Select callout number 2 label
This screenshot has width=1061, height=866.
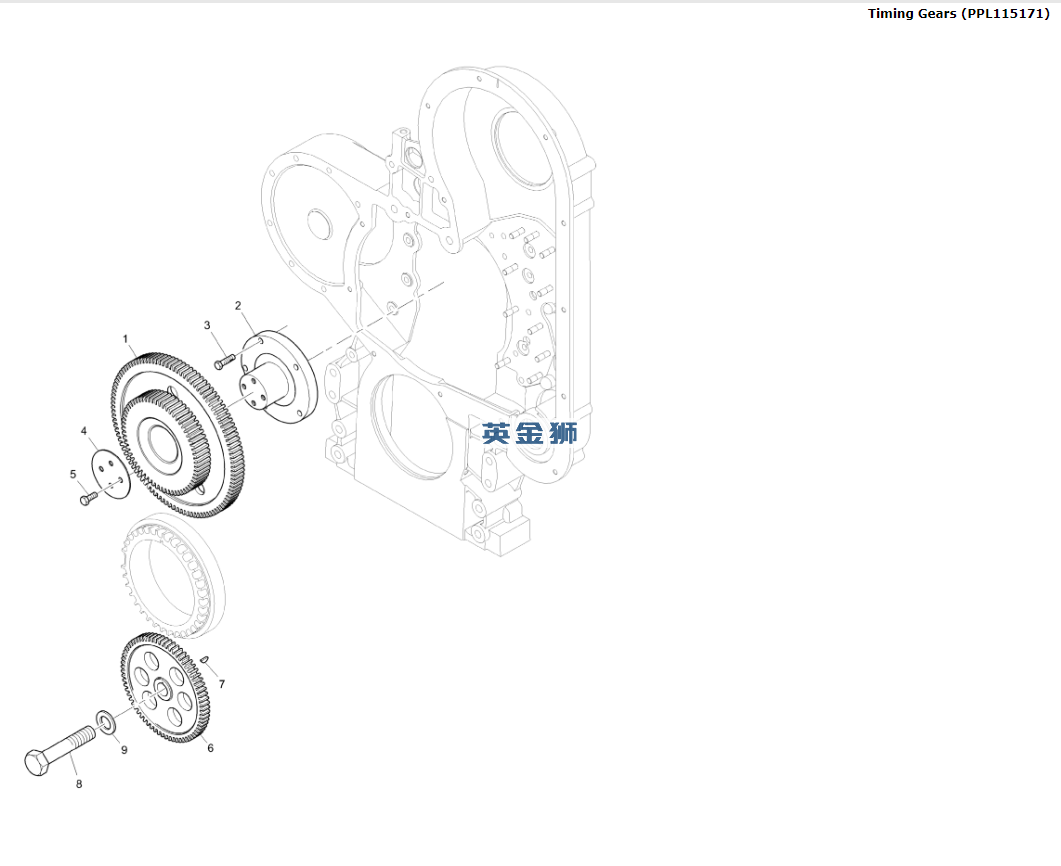[x=238, y=306]
